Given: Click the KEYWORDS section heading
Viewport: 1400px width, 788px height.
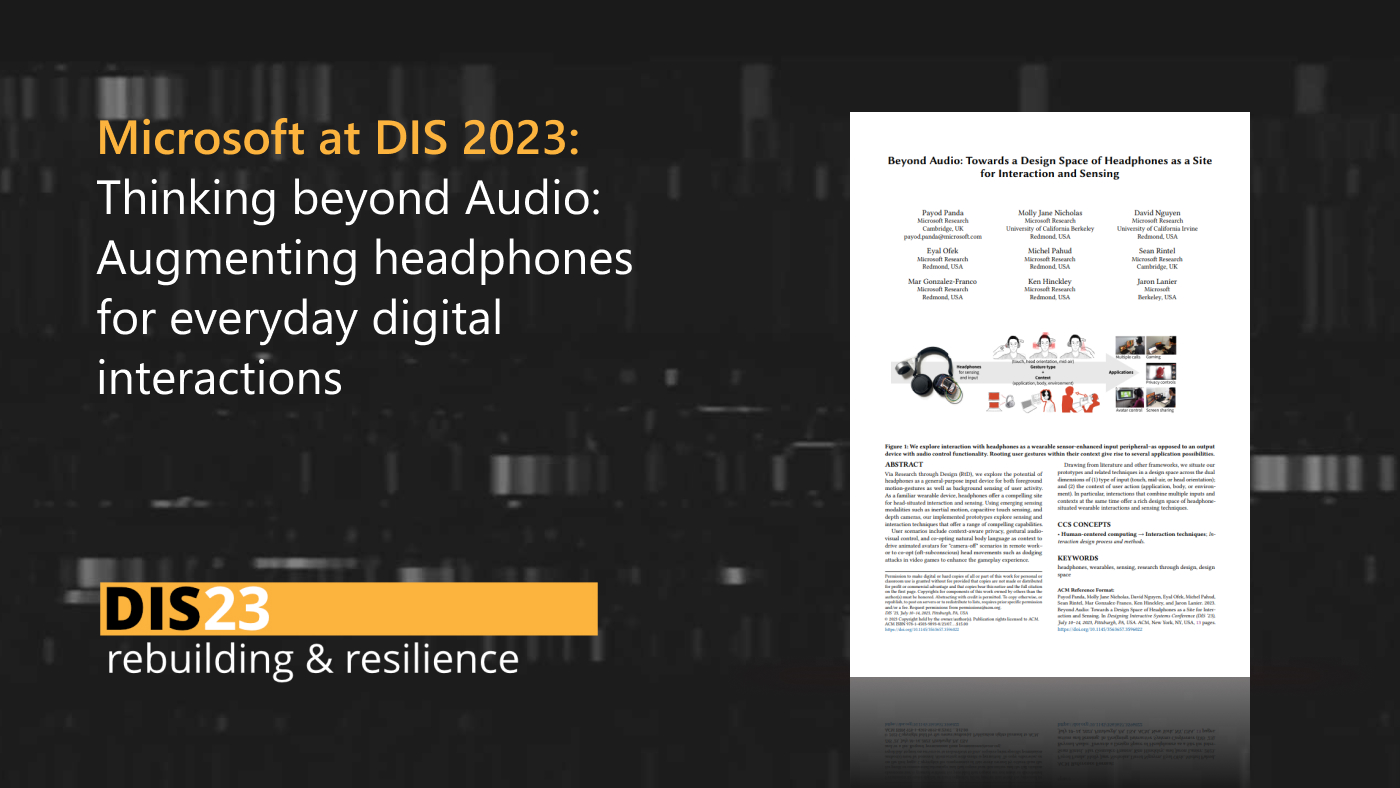Looking at the screenshot, I should pos(1080,558).
